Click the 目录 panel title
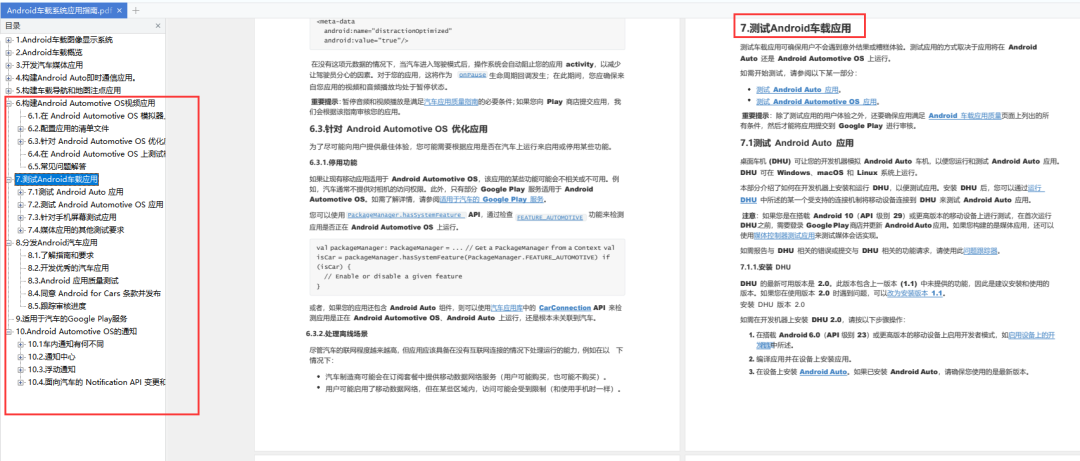Image resolution: width=1080 pixels, height=461 pixels. (x=12, y=26)
